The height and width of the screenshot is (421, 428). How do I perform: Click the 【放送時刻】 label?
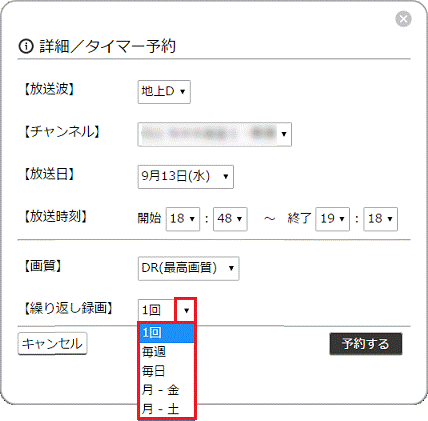pos(55,217)
